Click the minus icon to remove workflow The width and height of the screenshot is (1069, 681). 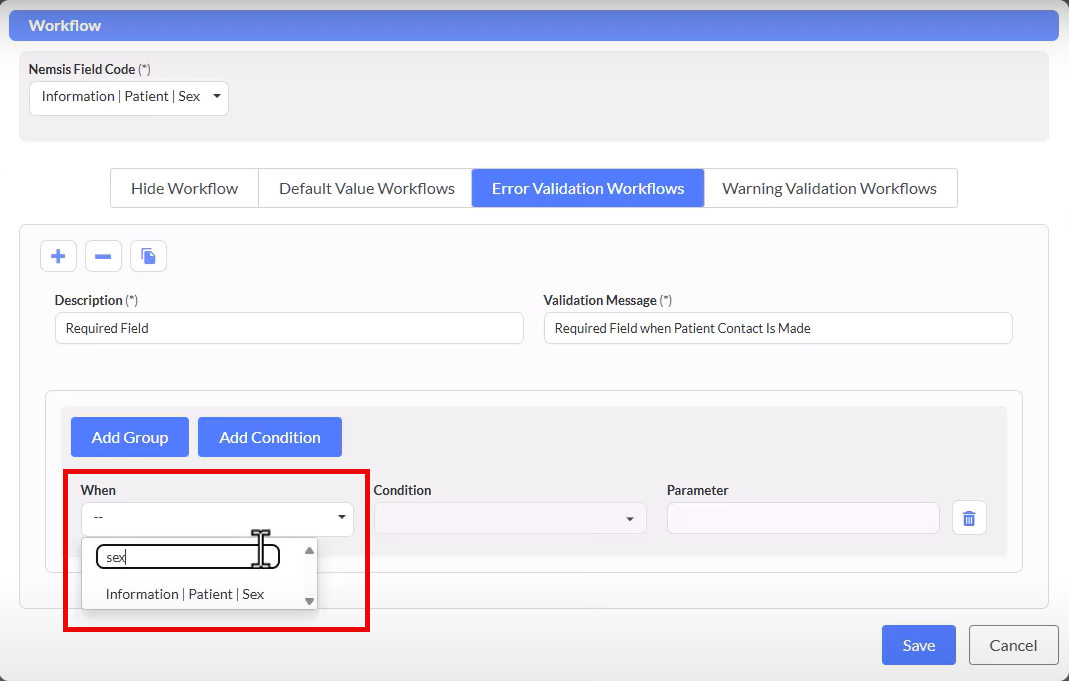pos(103,257)
